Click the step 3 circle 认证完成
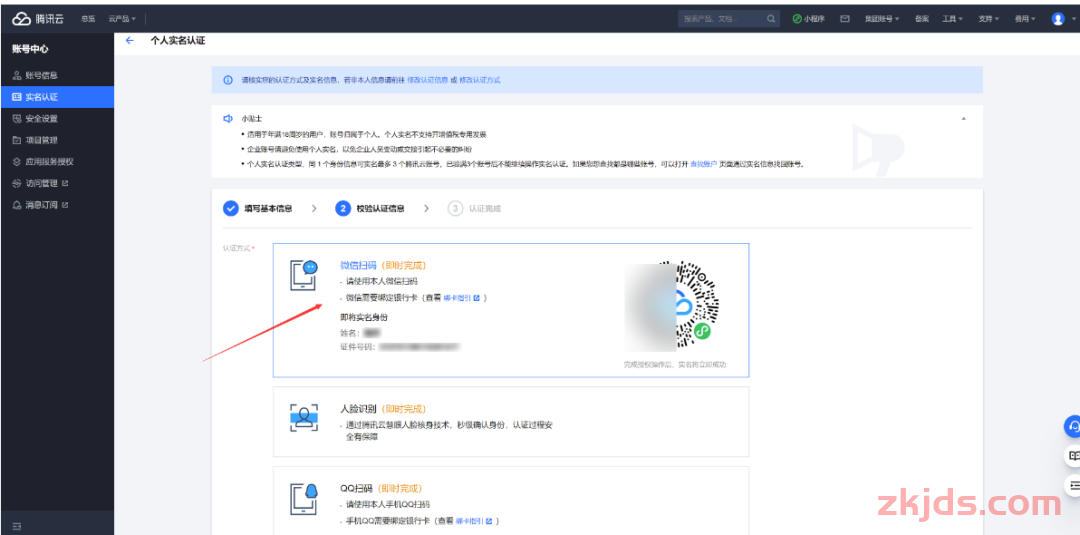The height and width of the screenshot is (535, 1080). [x=455, y=208]
